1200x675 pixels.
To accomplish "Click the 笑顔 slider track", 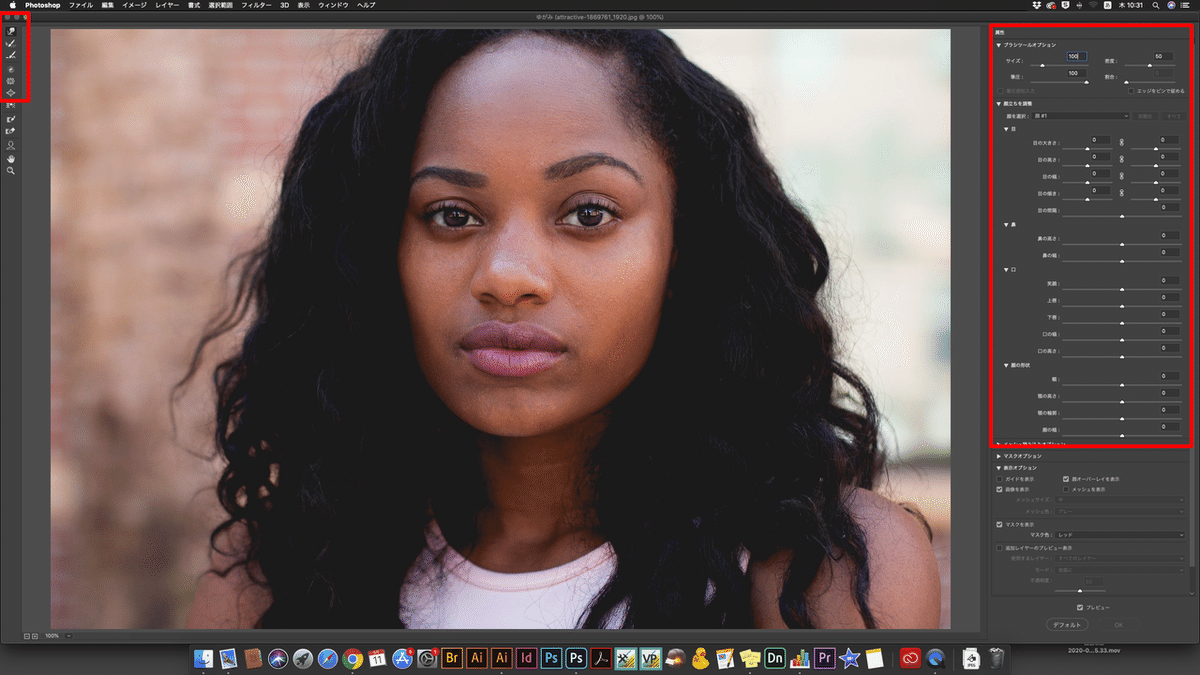I will pyautogui.click(x=1121, y=289).
